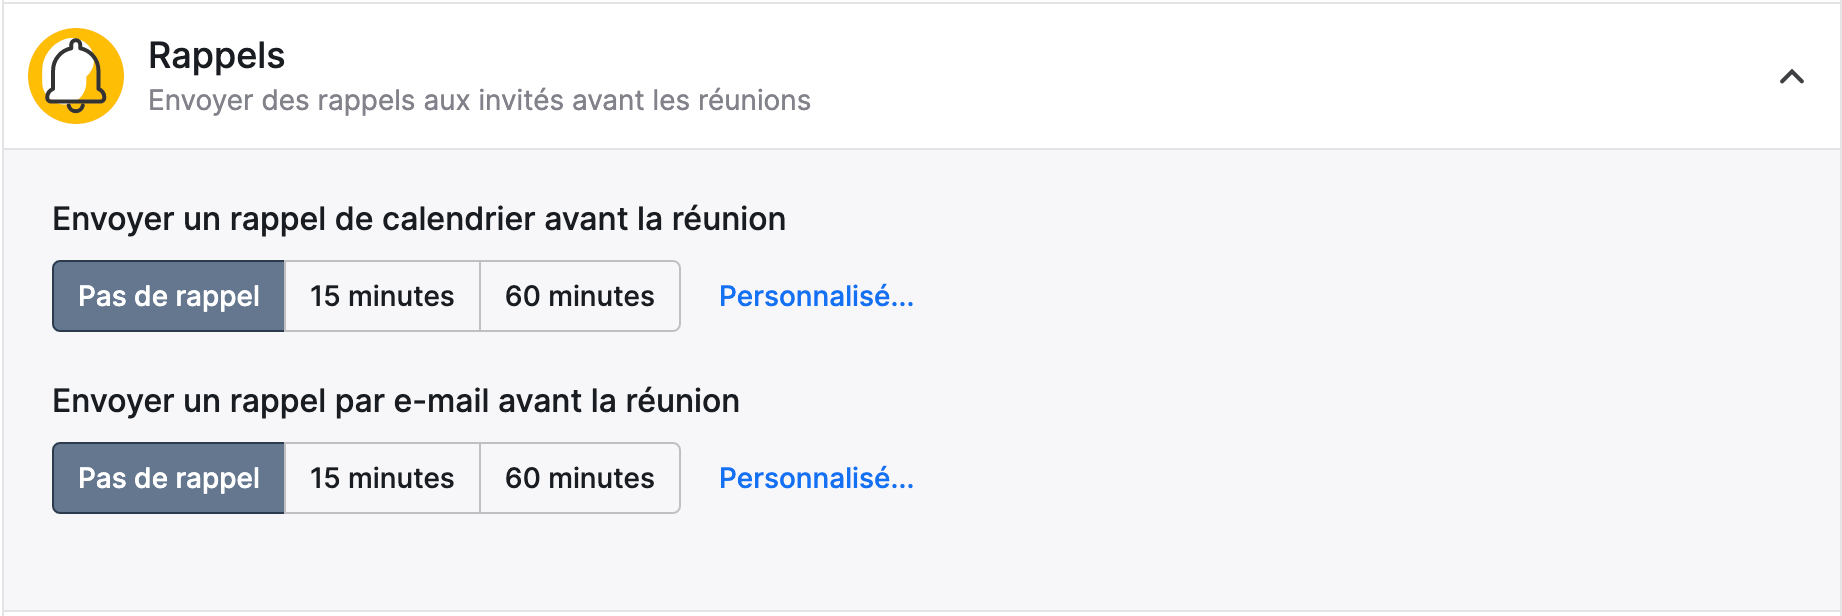This screenshot has height=616, width=1842.
Task: Toggle the Rappels panel using up arrow
Action: coord(1791,77)
